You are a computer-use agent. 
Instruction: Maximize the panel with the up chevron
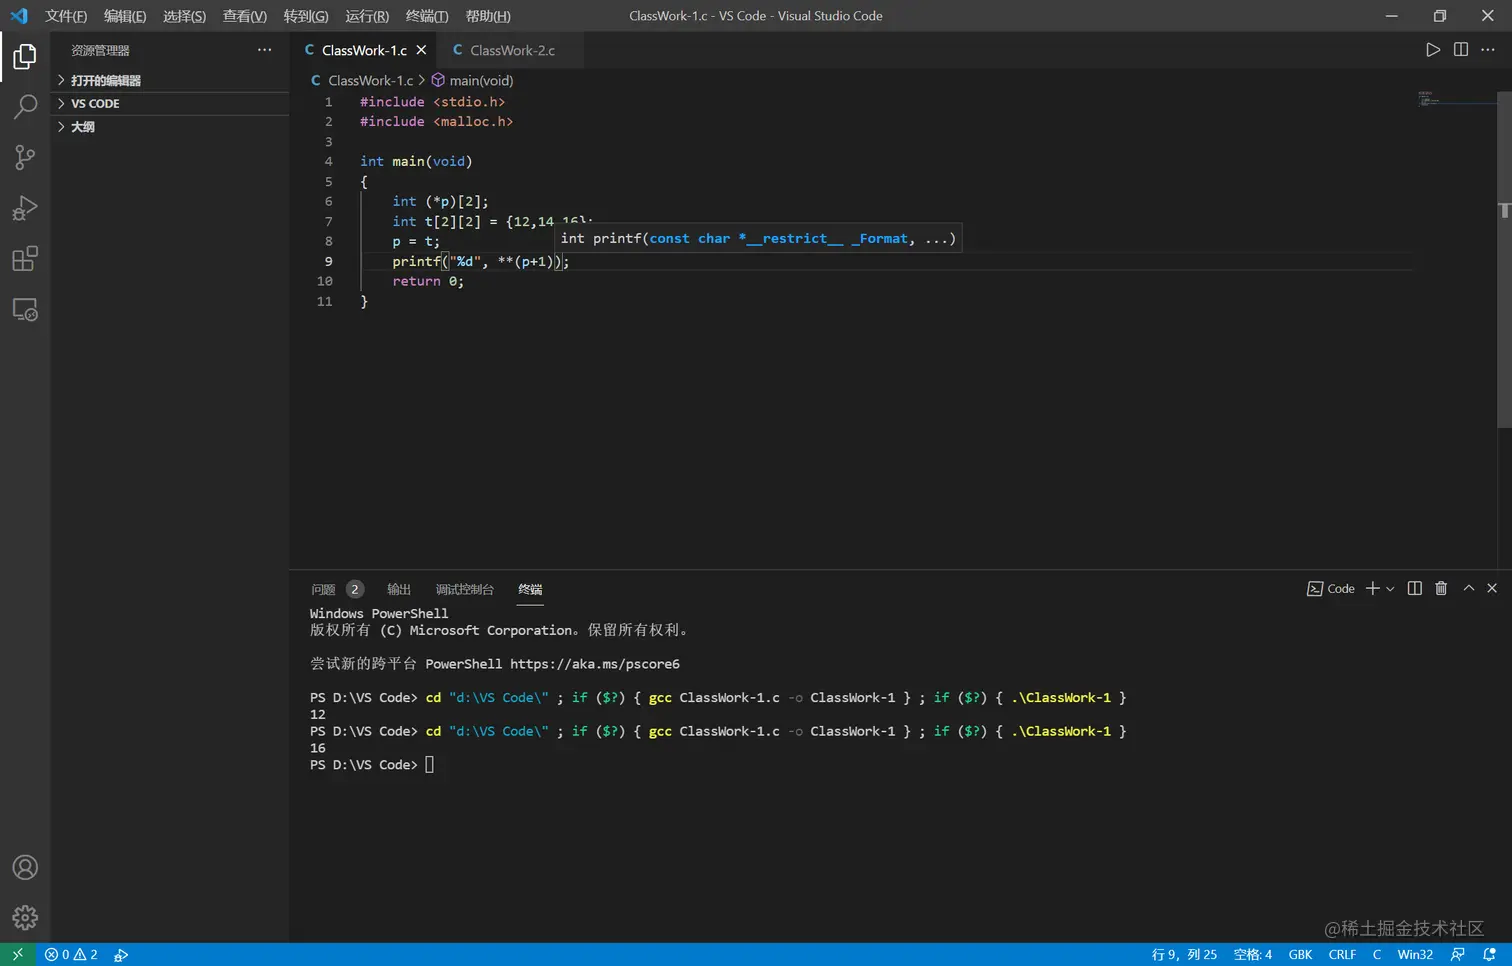tap(1468, 589)
